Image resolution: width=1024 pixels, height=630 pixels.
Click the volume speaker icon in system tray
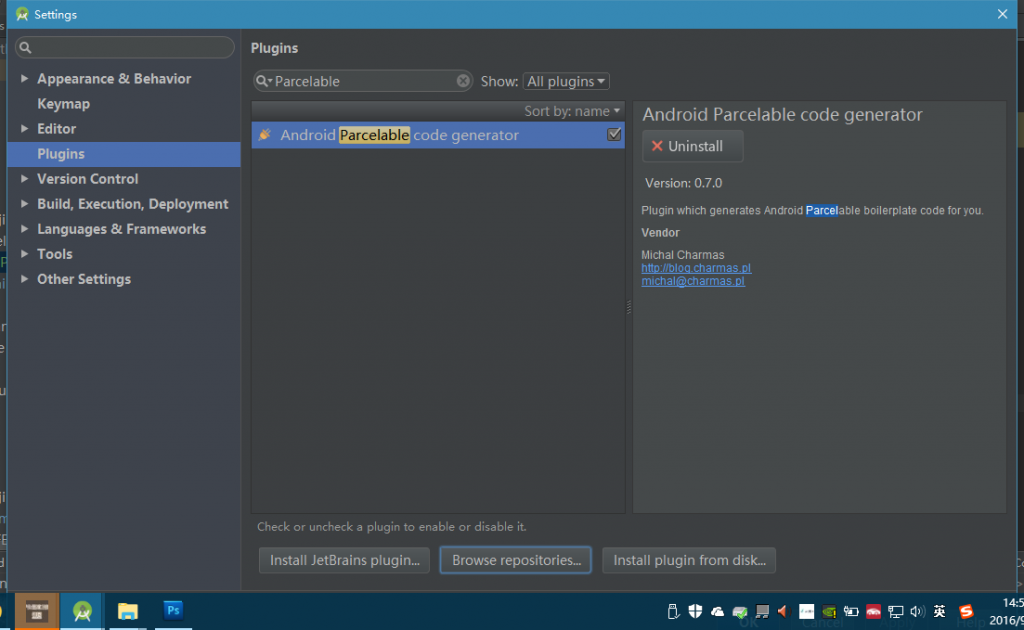(x=917, y=611)
